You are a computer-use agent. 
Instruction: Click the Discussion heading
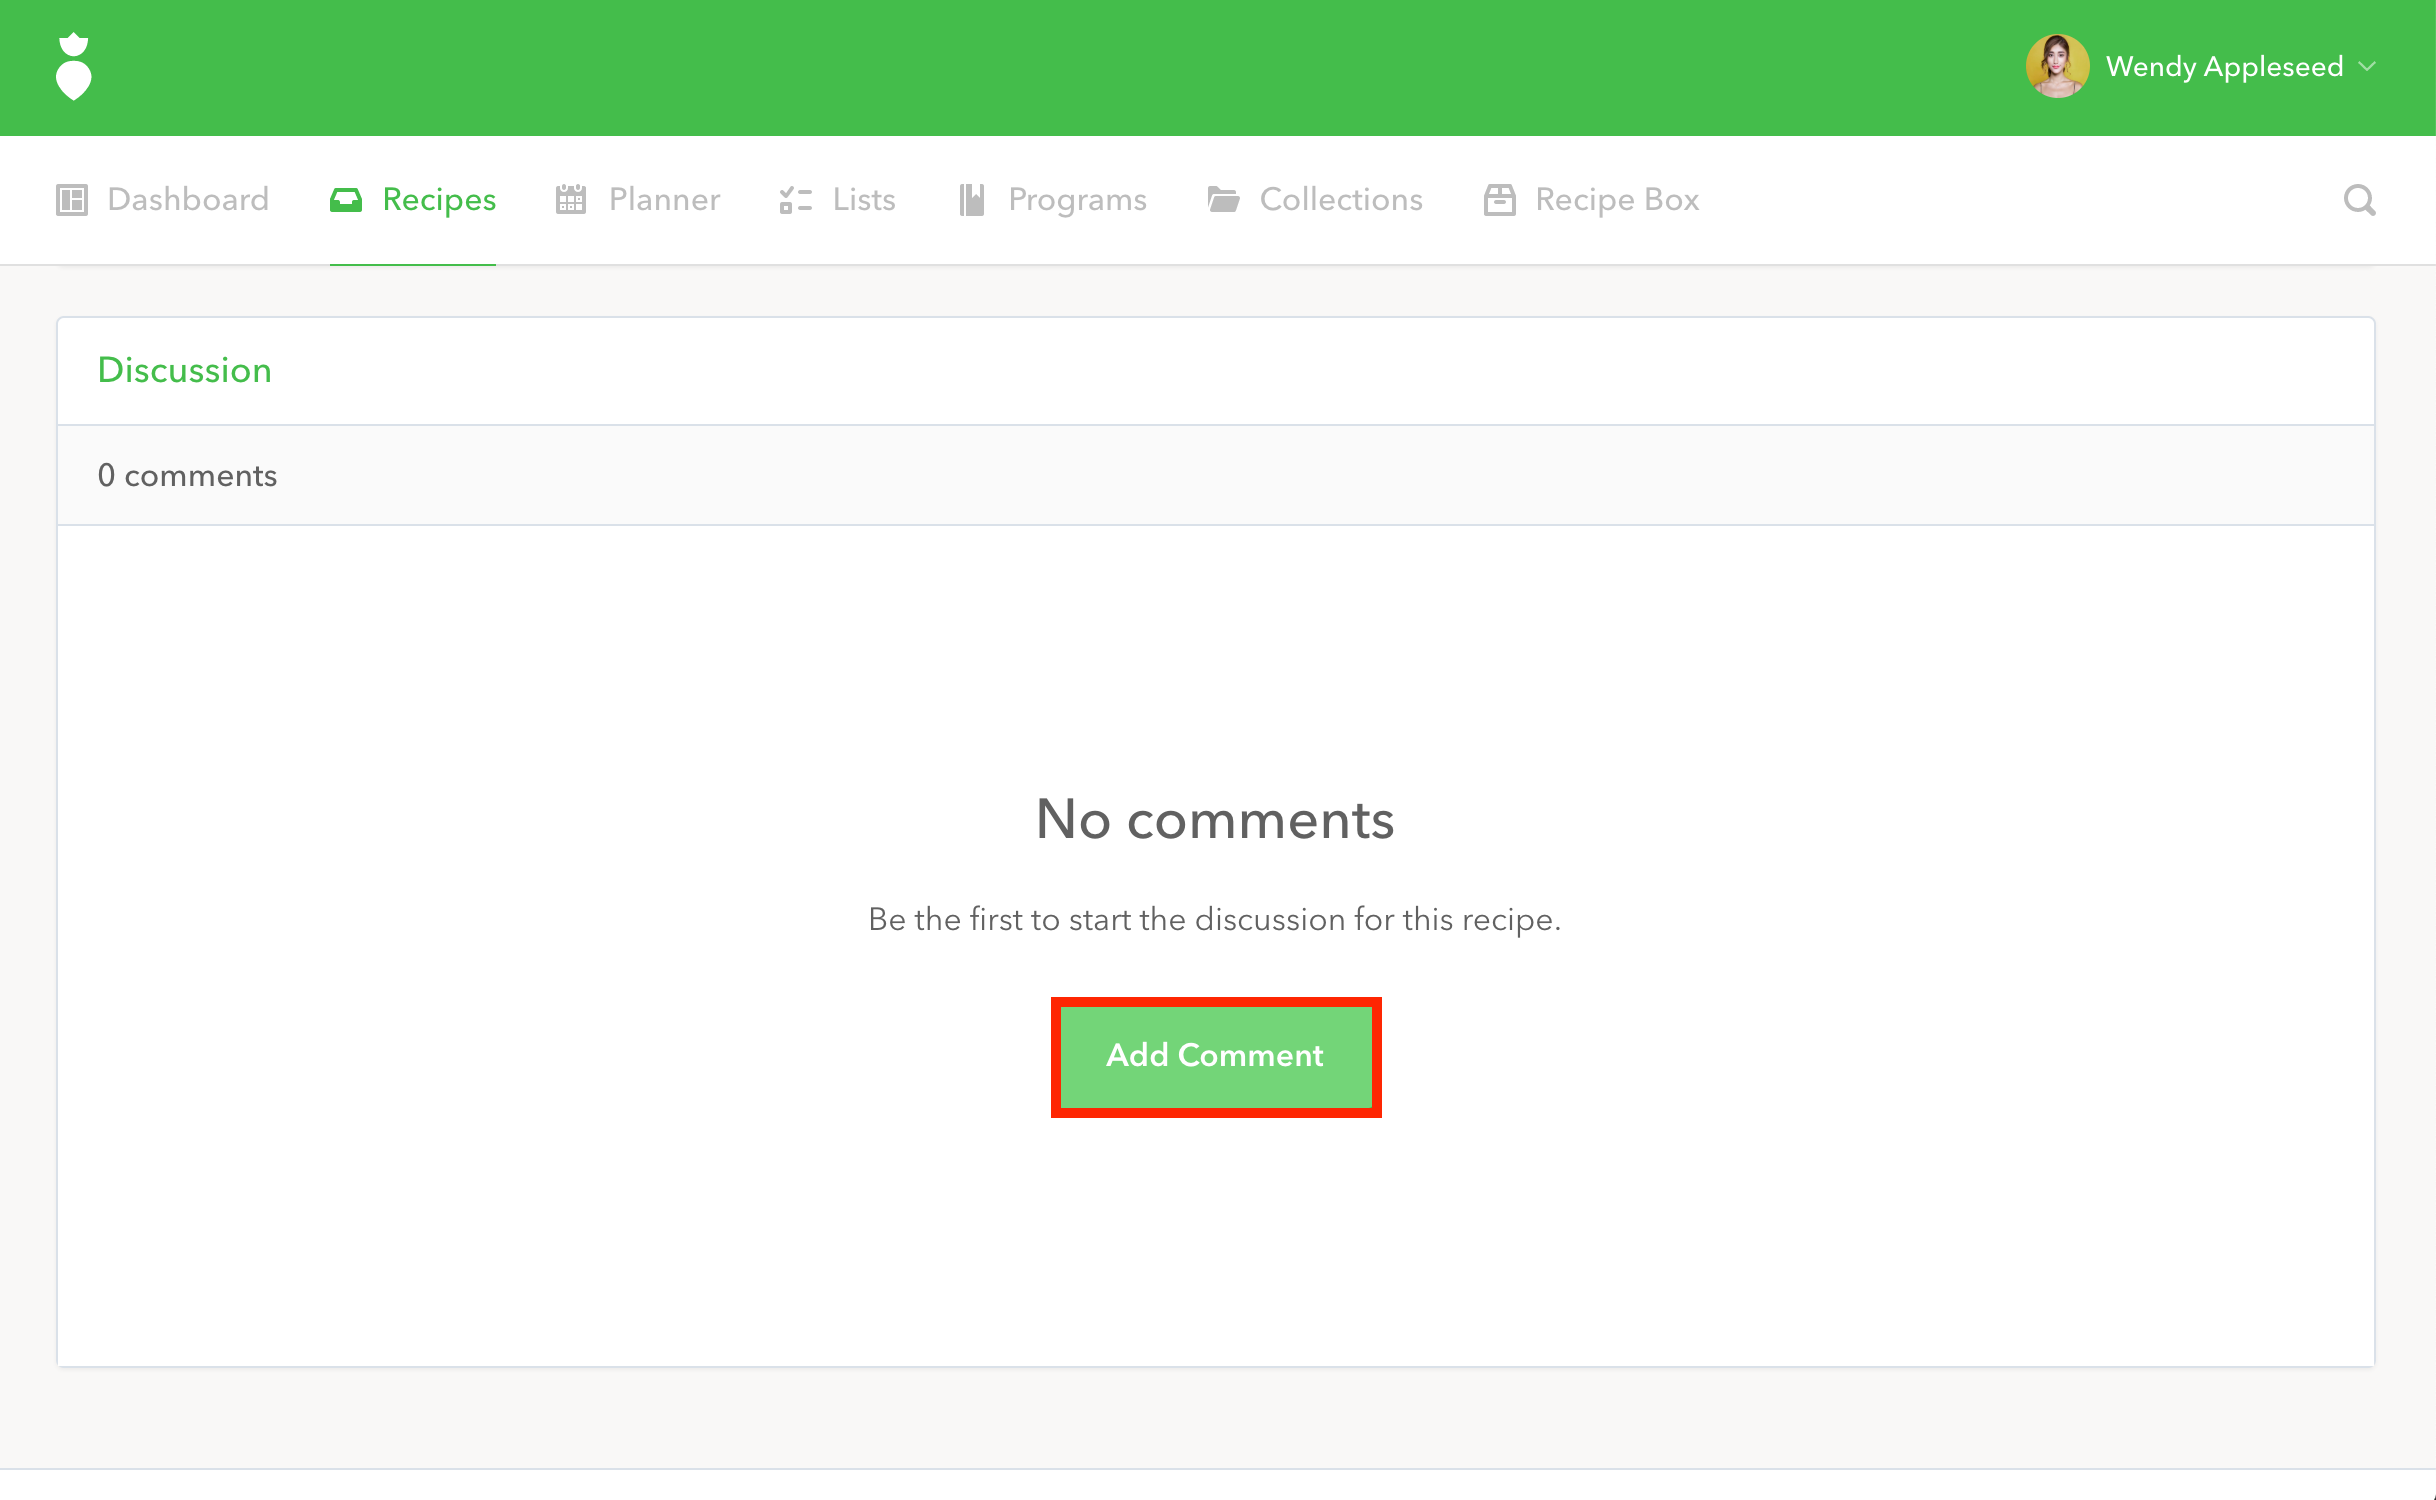click(x=185, y=371)
